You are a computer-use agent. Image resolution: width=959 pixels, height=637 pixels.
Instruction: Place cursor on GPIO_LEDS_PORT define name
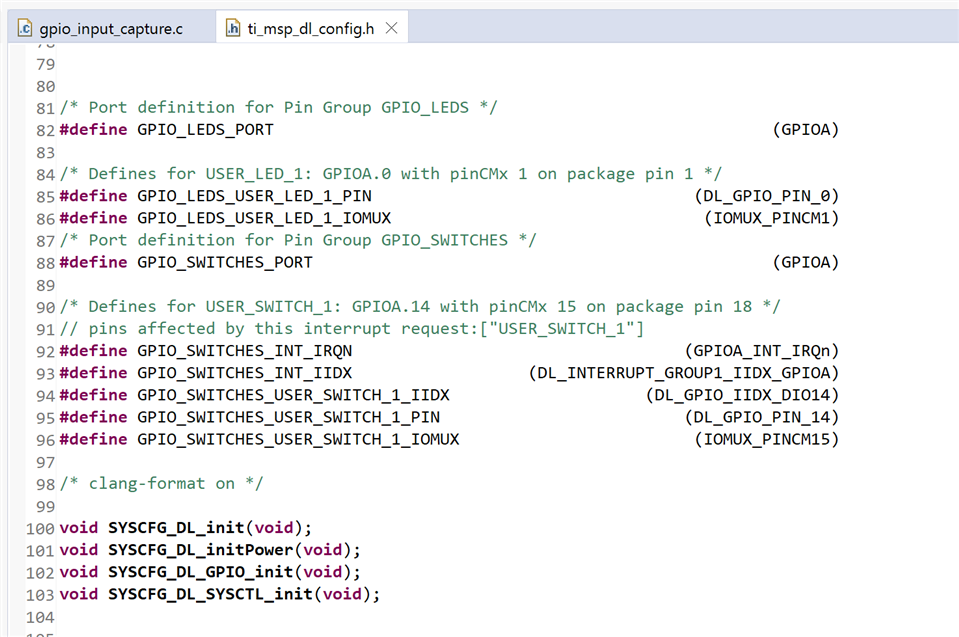(x=205, y=130)
